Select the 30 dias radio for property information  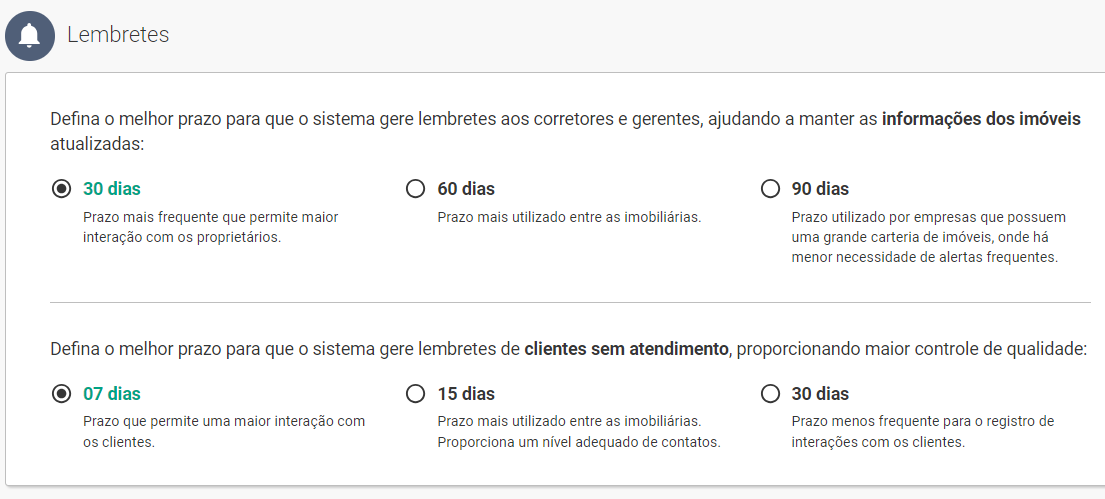pos(62,189)
